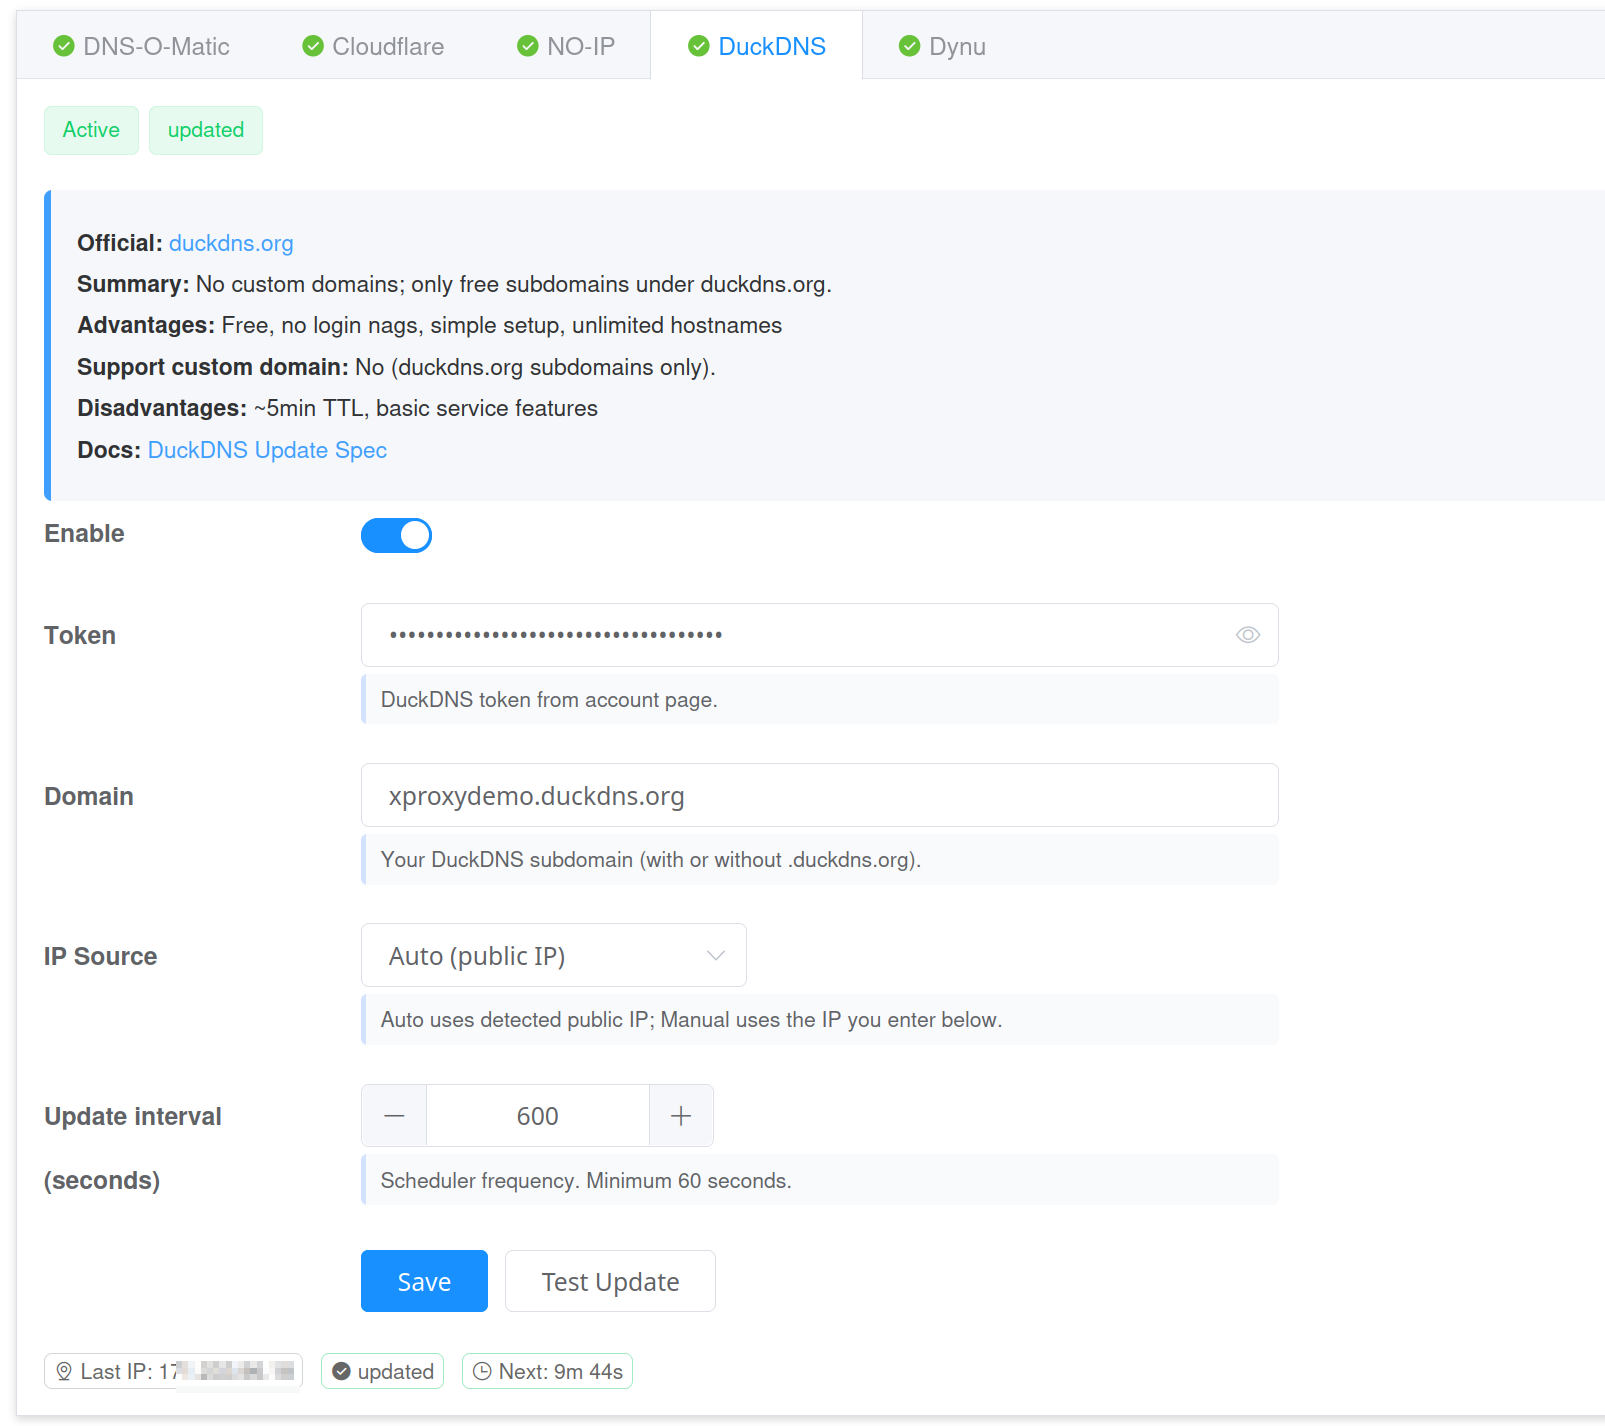This screenshot has height=1426, width=1605.
Task: Click the clock icon in Next countdown badge
Action: pyautogui.click(x=482, y=1371)
